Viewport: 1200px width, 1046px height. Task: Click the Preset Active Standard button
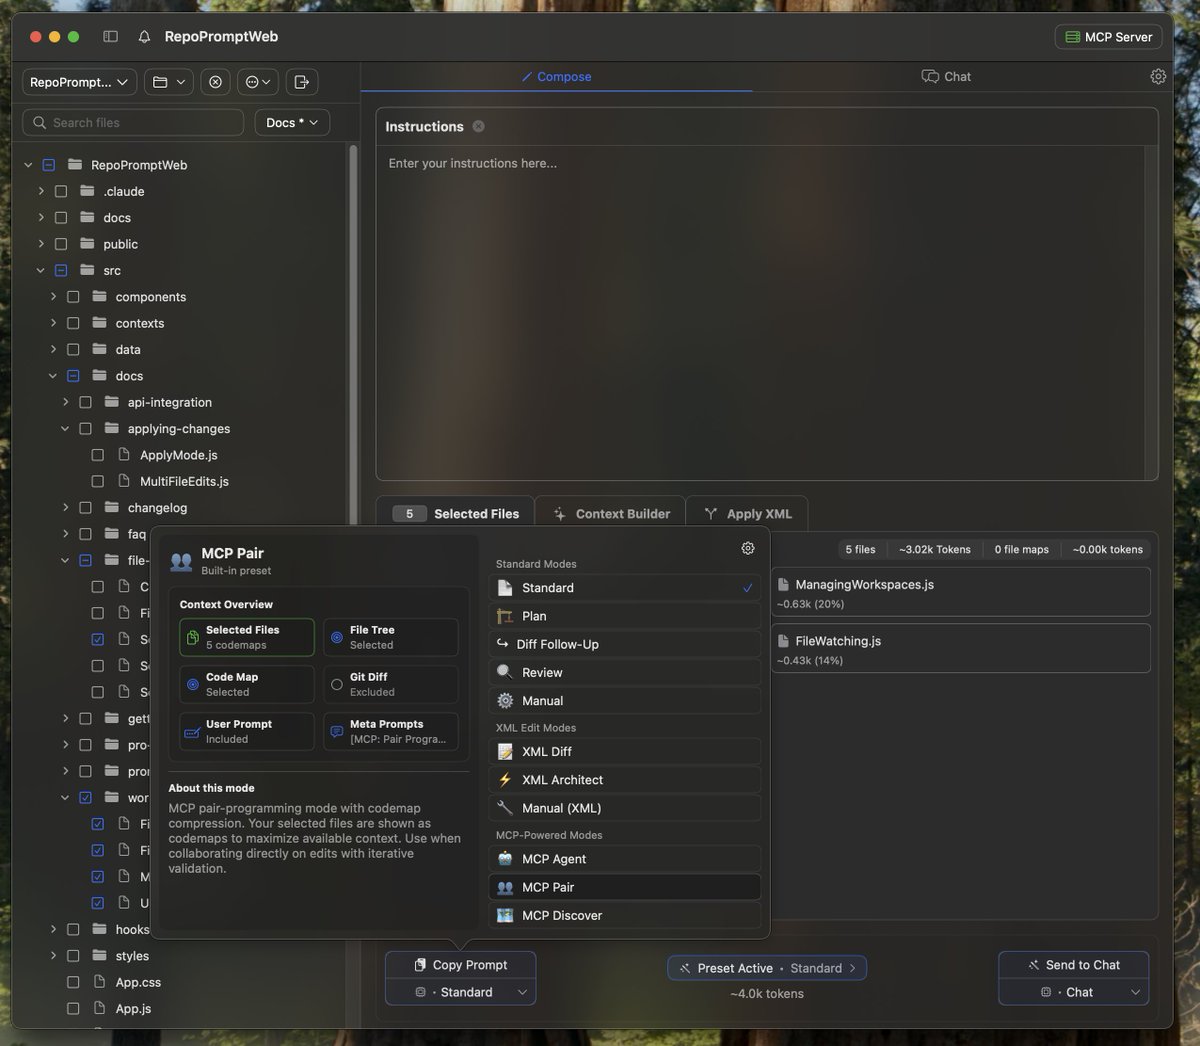(767, 968)
